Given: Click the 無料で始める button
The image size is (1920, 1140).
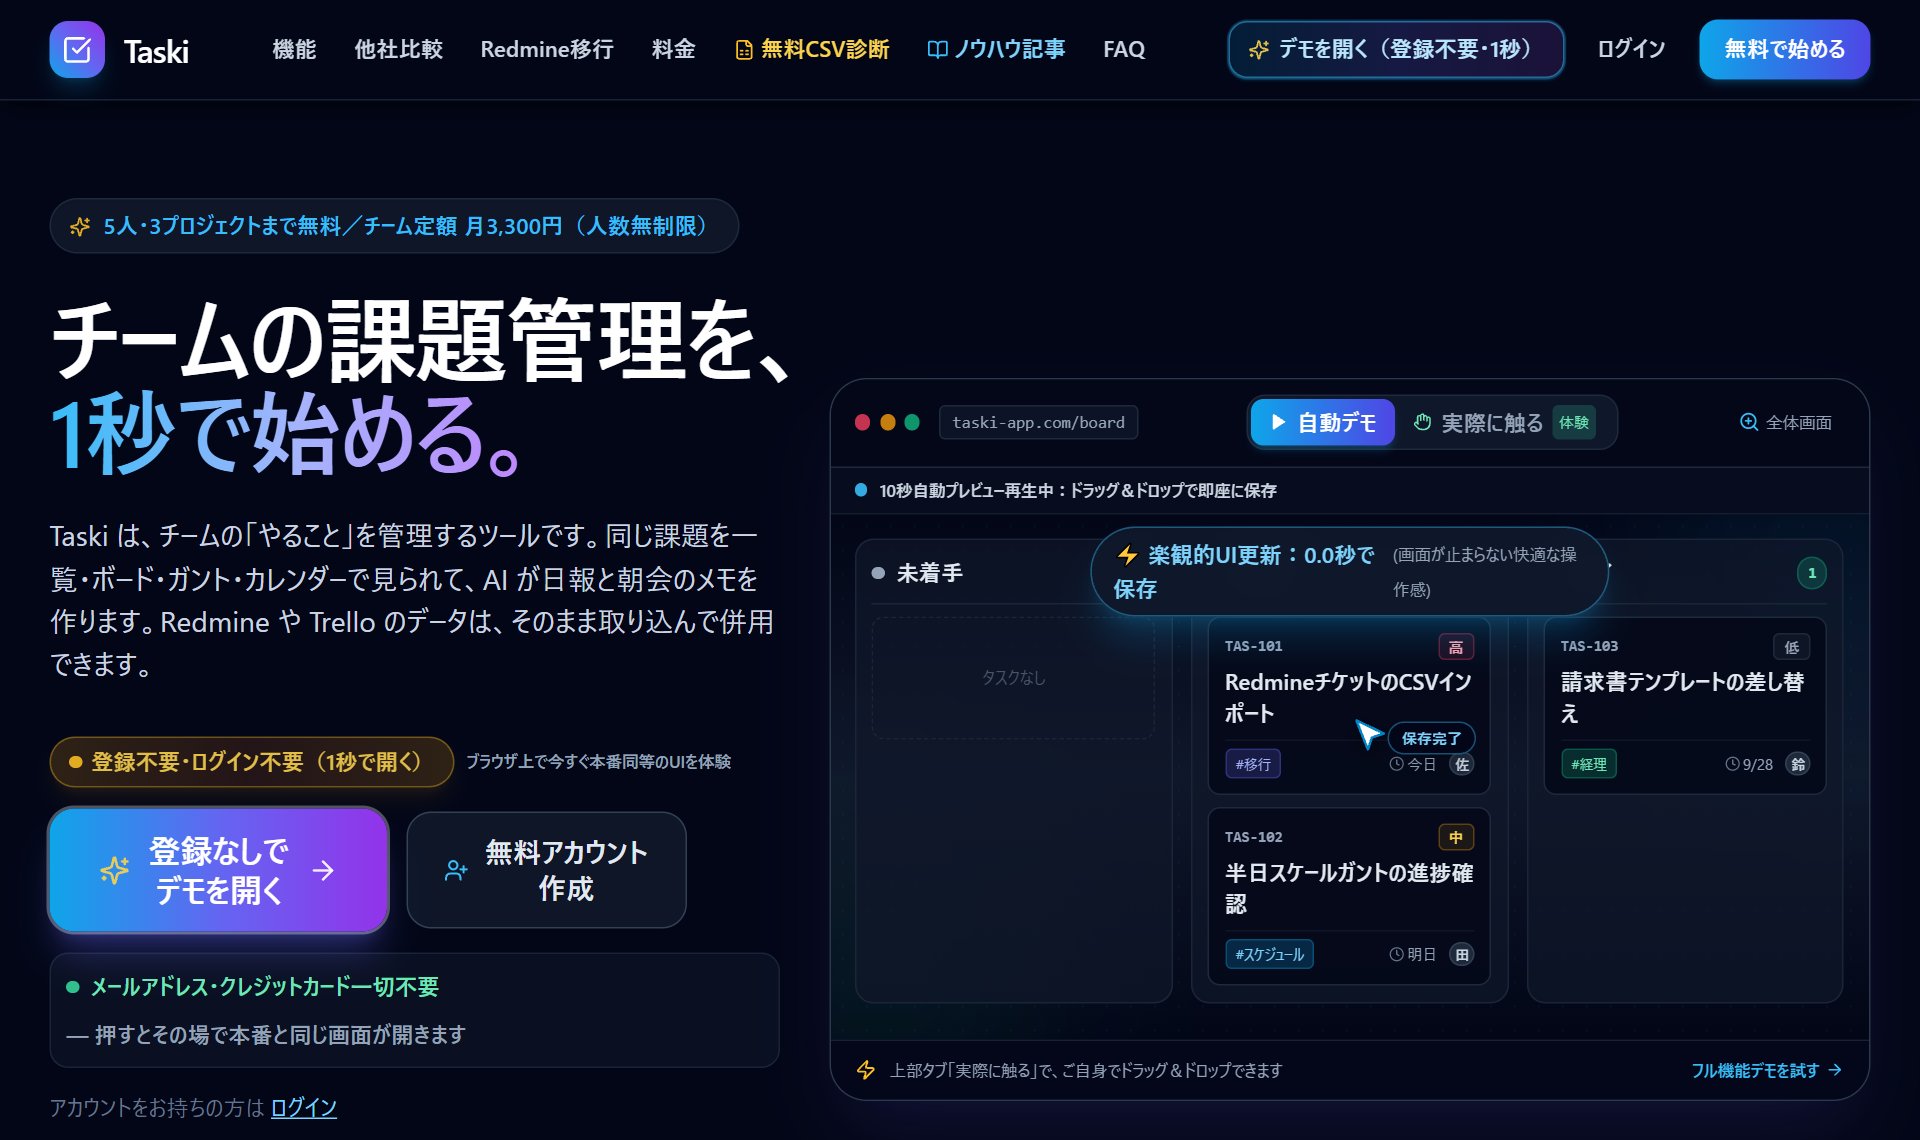Looking at the screenshot, I should 1784,49.
